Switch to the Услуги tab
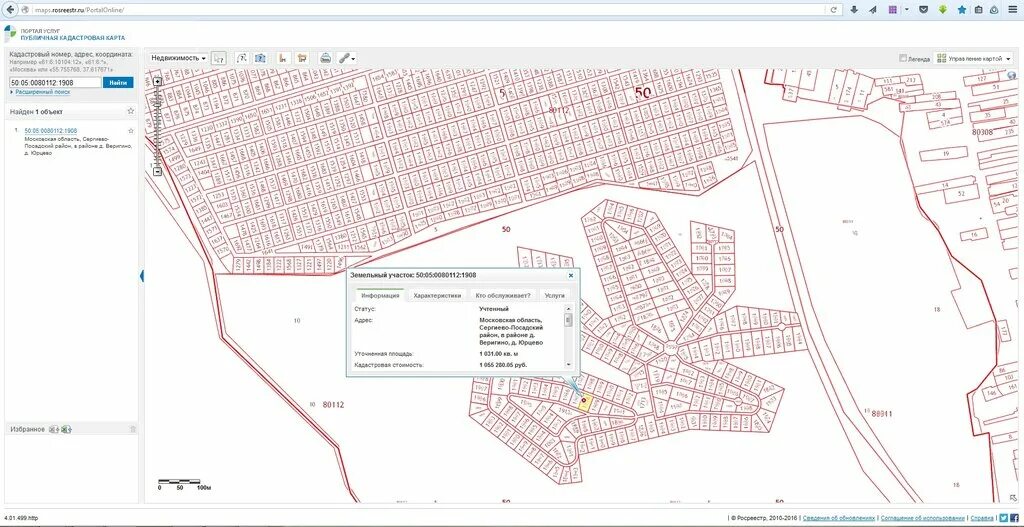 click(554, 295)
